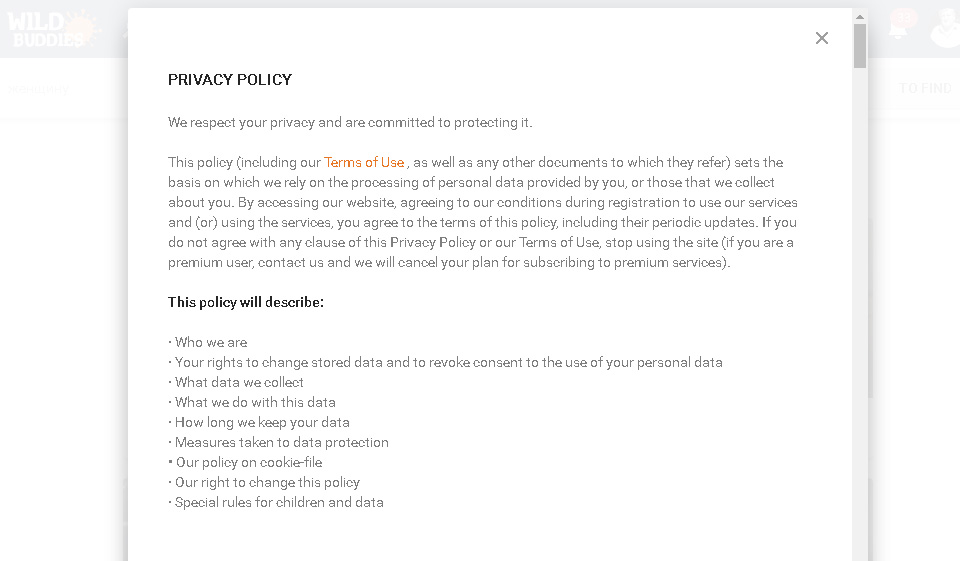960x561 pixels.
Task: Click "Our right to change this policy"
Action: 267,482
